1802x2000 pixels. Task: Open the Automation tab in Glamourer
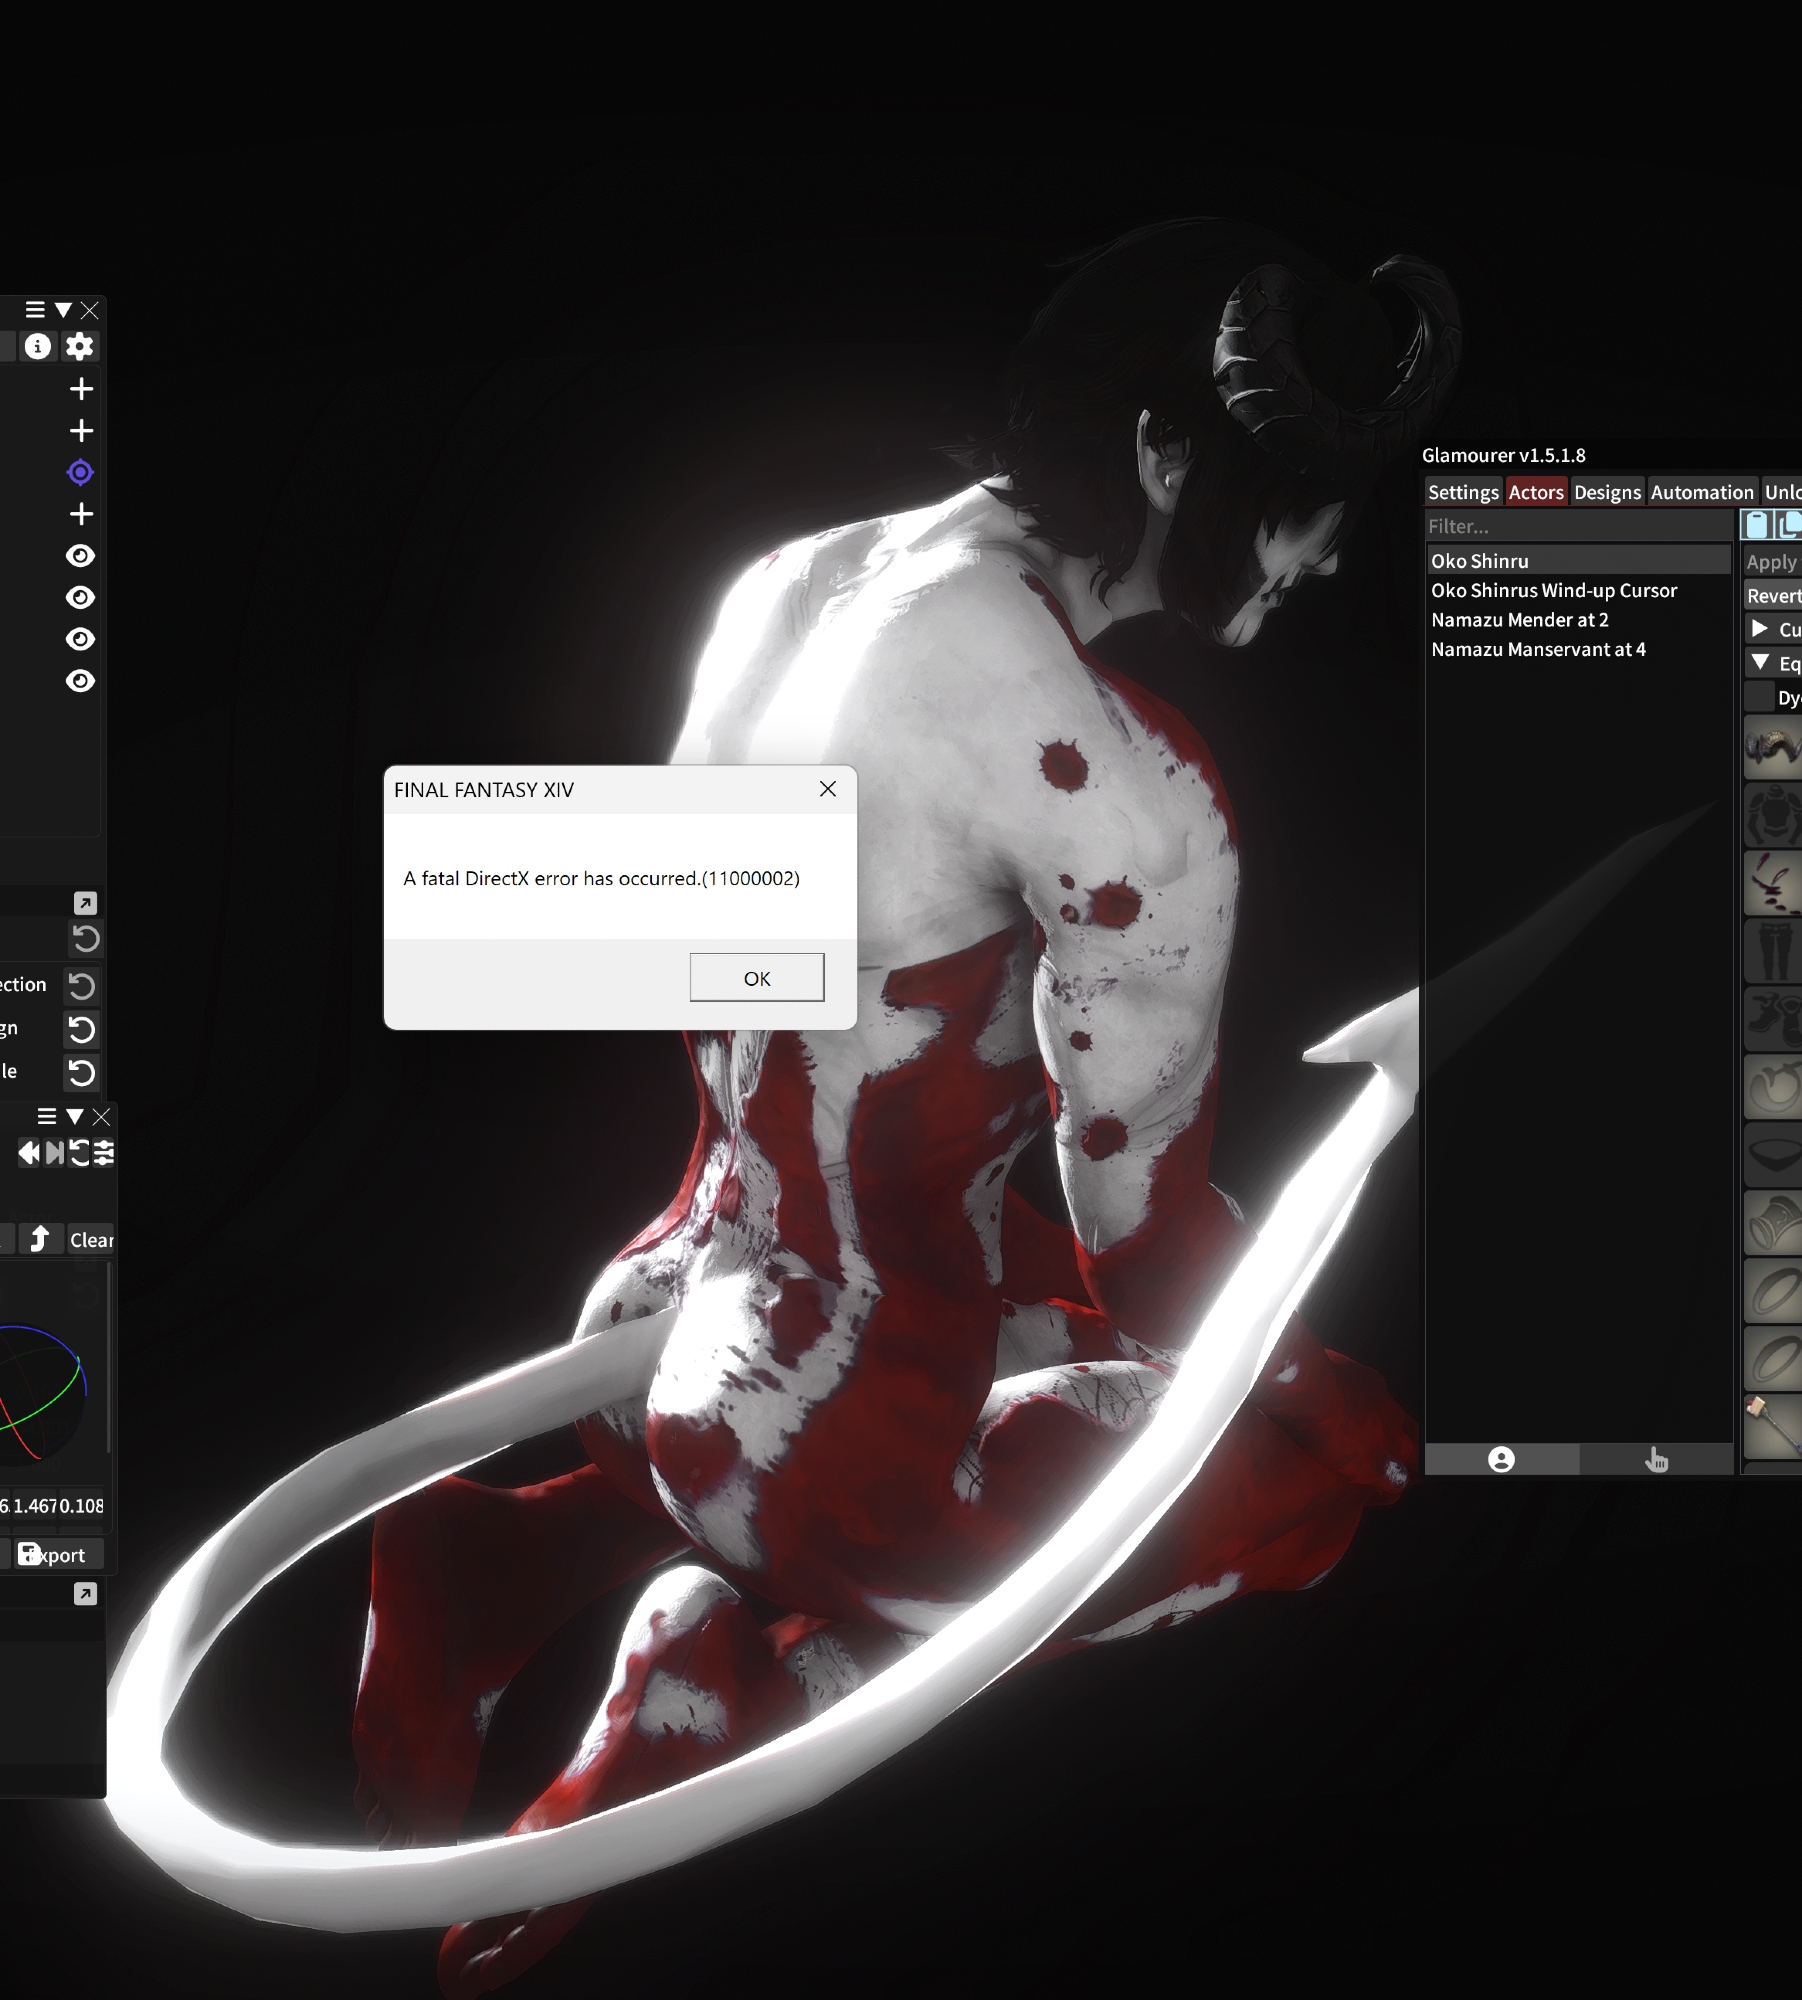(x=1701, y=492)
